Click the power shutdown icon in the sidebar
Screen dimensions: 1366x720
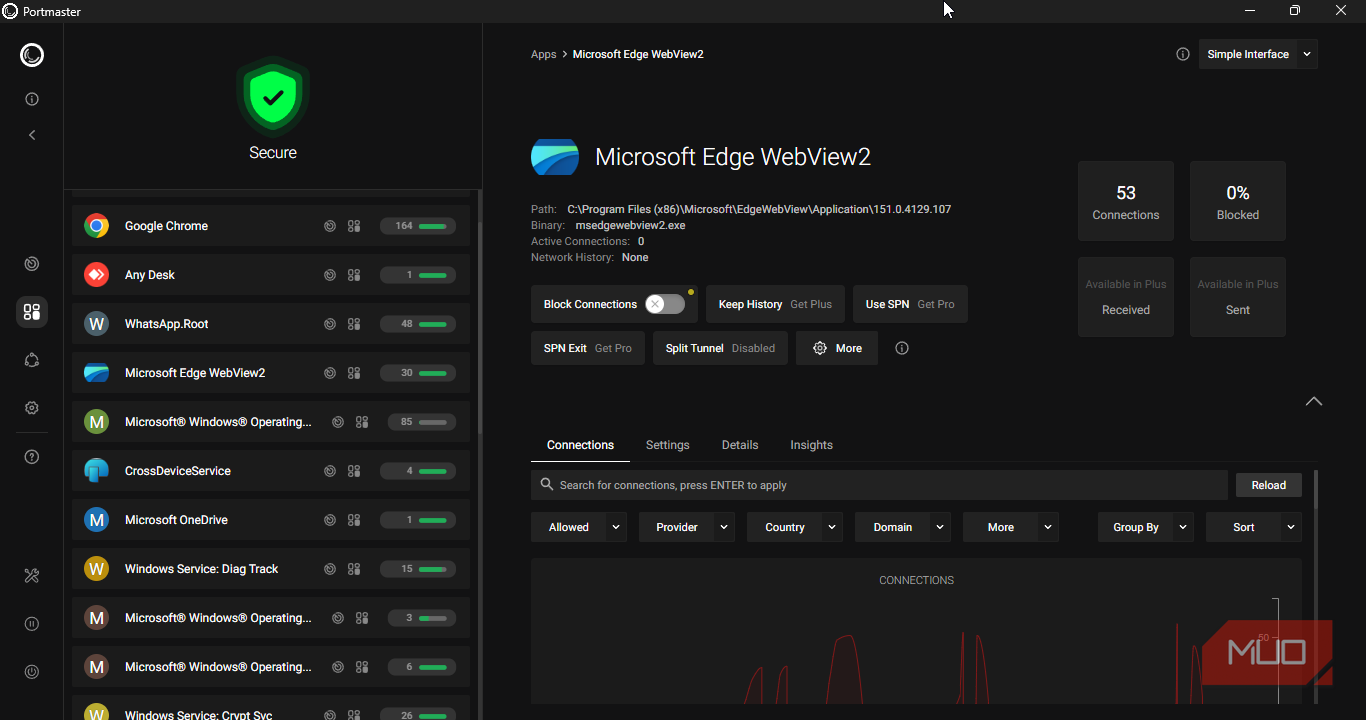pos(32,672)
